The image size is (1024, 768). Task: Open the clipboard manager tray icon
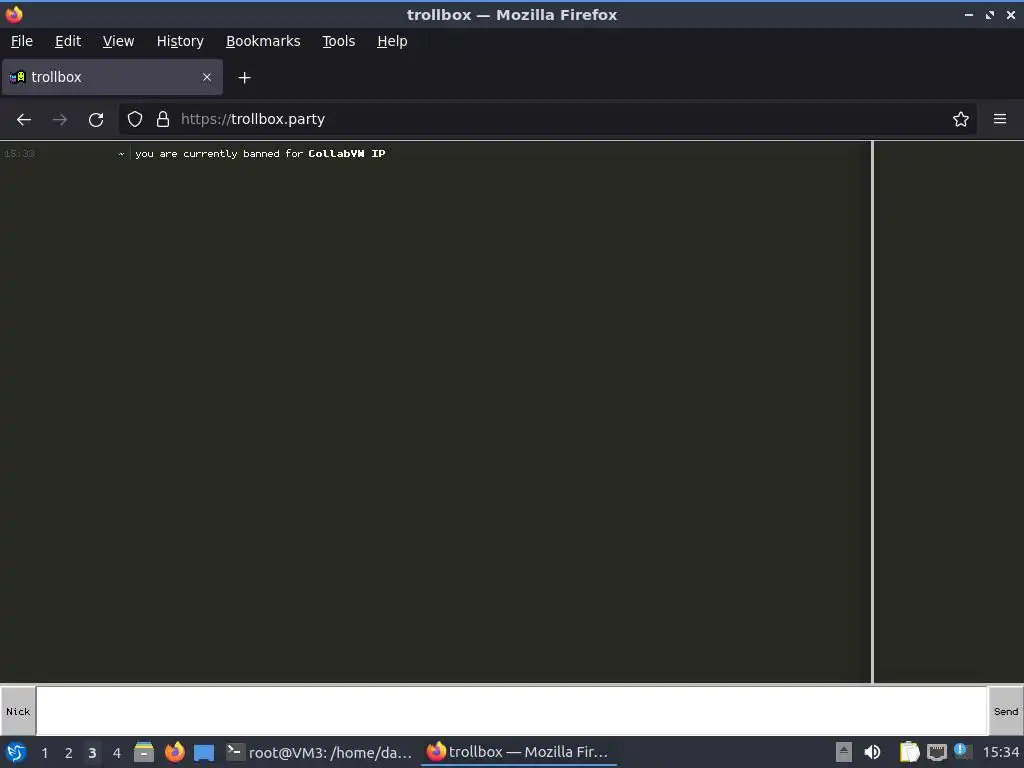[909, 752]
